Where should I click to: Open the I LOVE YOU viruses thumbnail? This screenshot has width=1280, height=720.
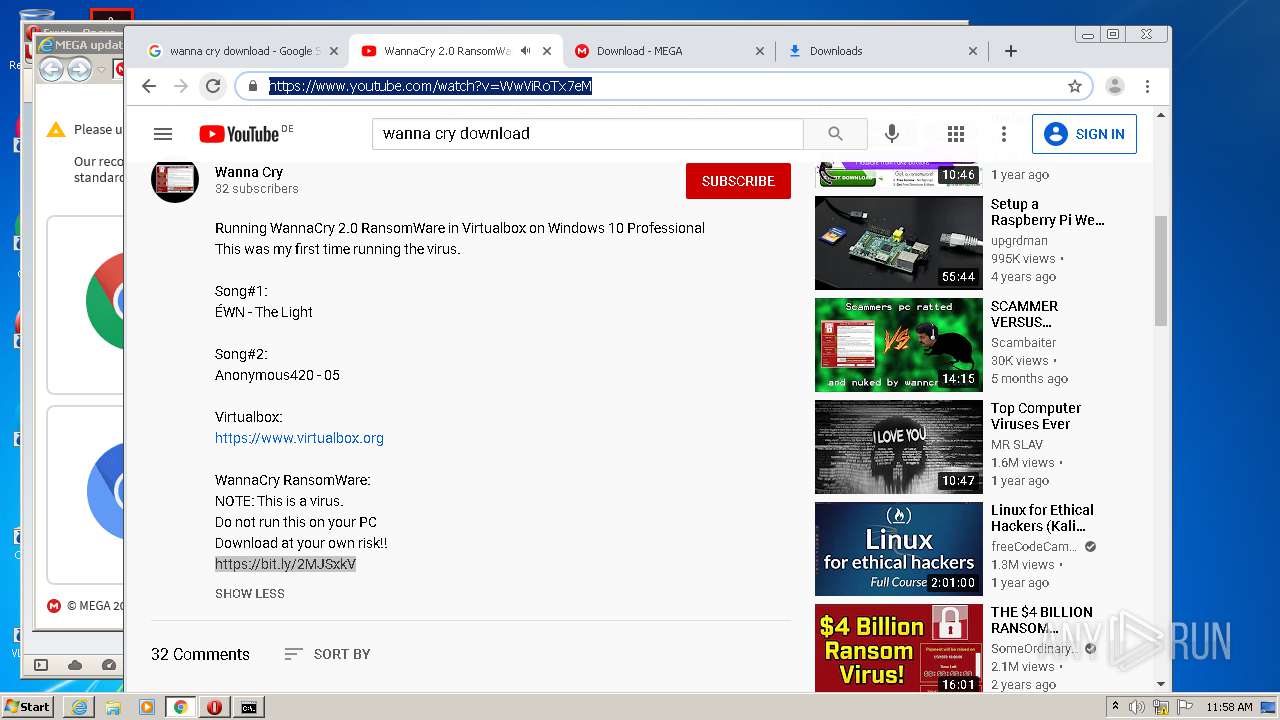(x=899, y=447)
